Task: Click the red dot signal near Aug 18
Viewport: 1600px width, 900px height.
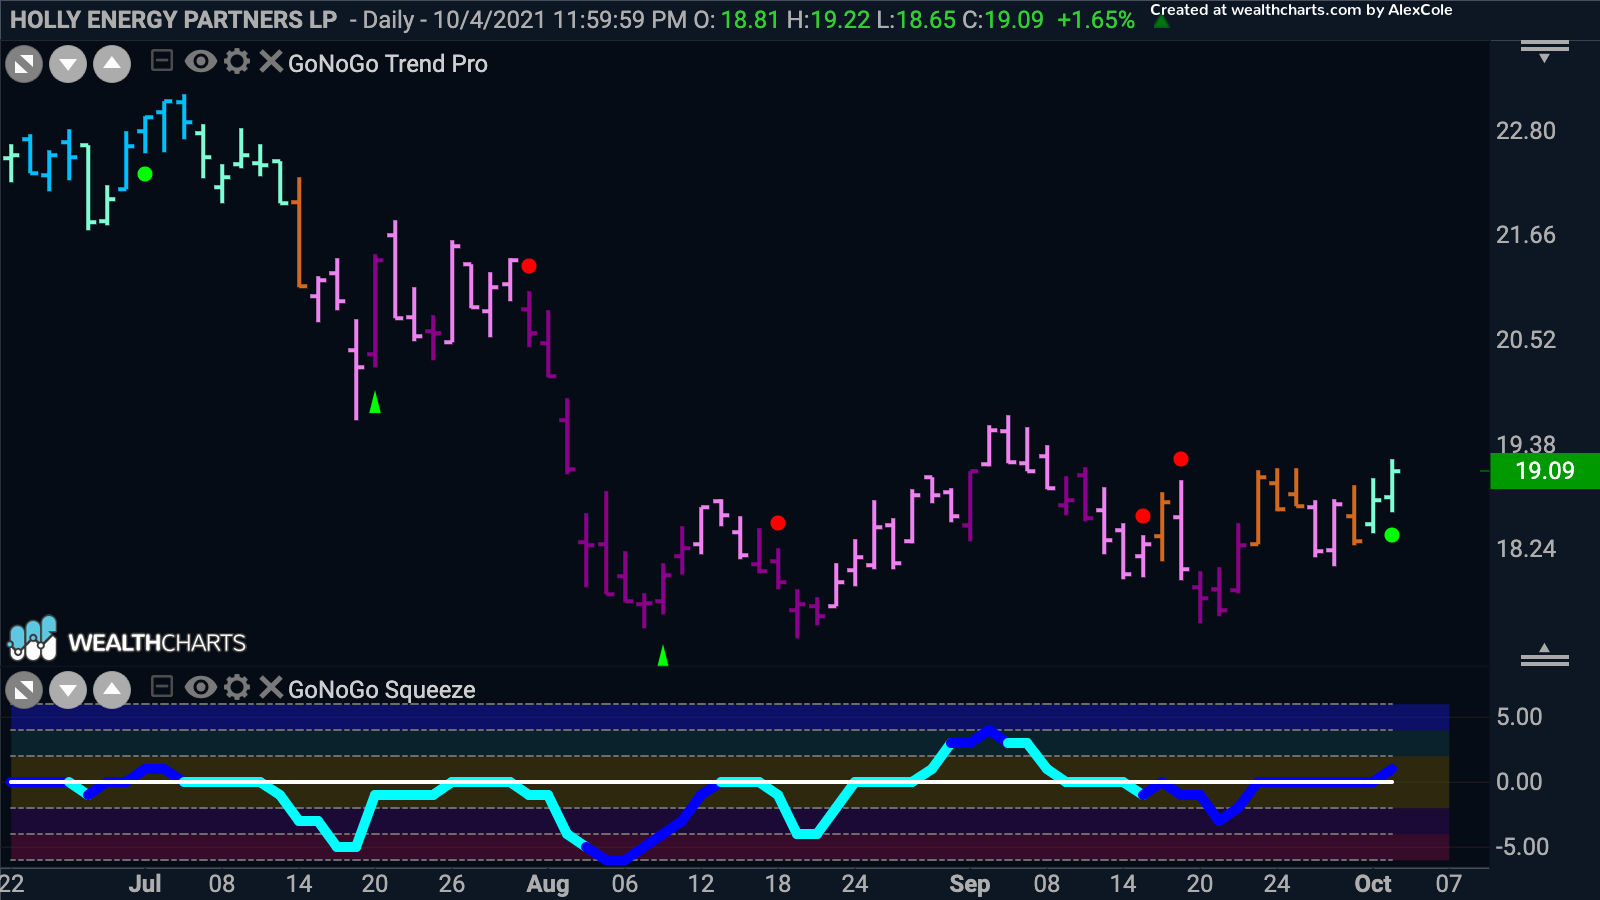Action: click(778, 523)
